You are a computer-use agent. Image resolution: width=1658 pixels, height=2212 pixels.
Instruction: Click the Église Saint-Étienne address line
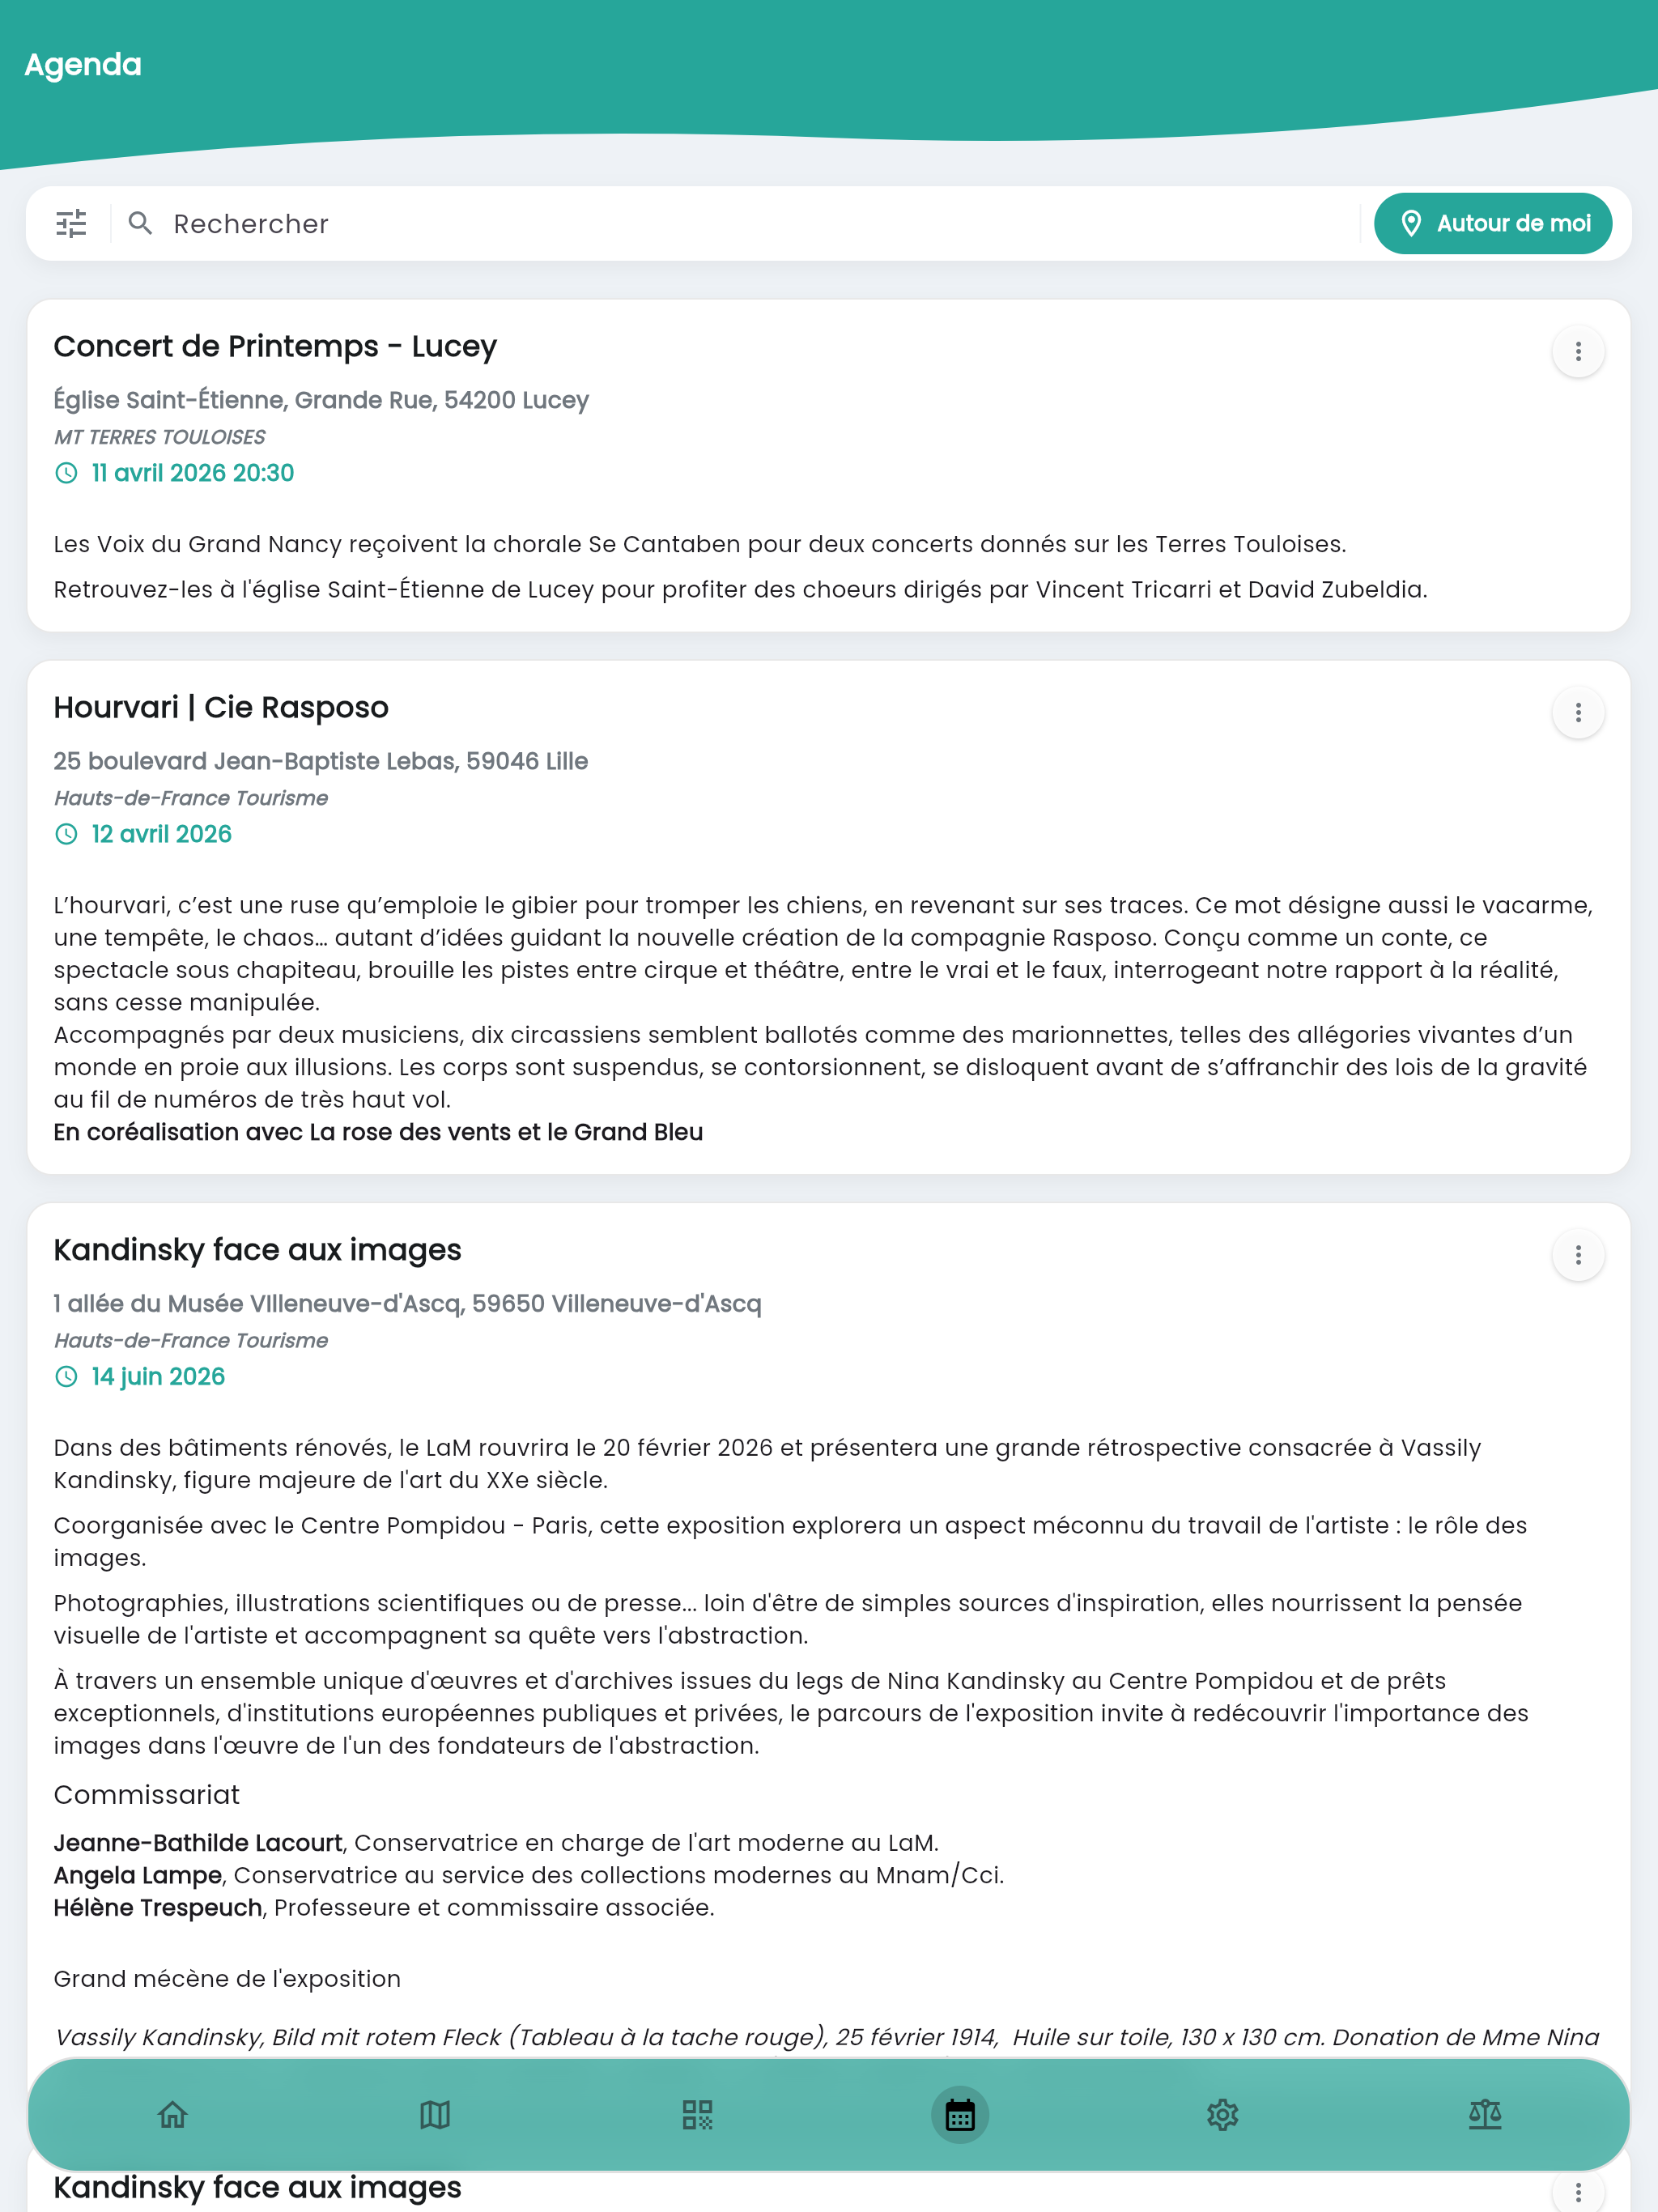[x=321, y=400]
